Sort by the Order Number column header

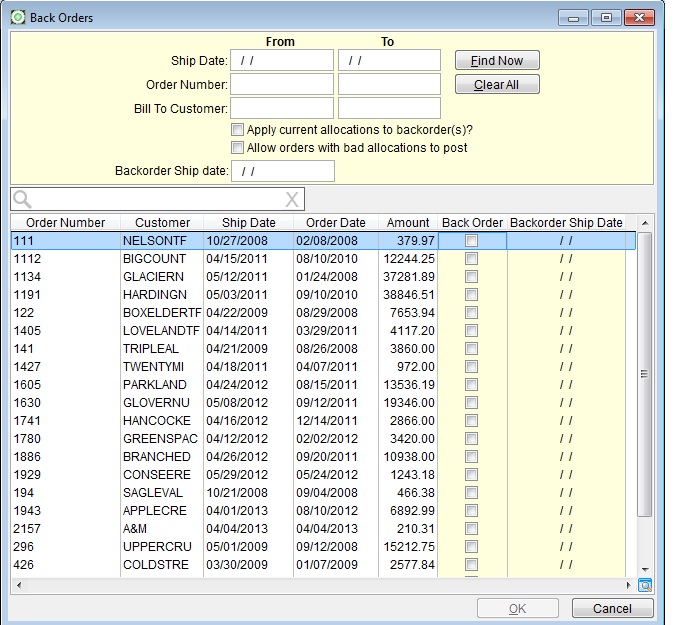tap(65, 223)
